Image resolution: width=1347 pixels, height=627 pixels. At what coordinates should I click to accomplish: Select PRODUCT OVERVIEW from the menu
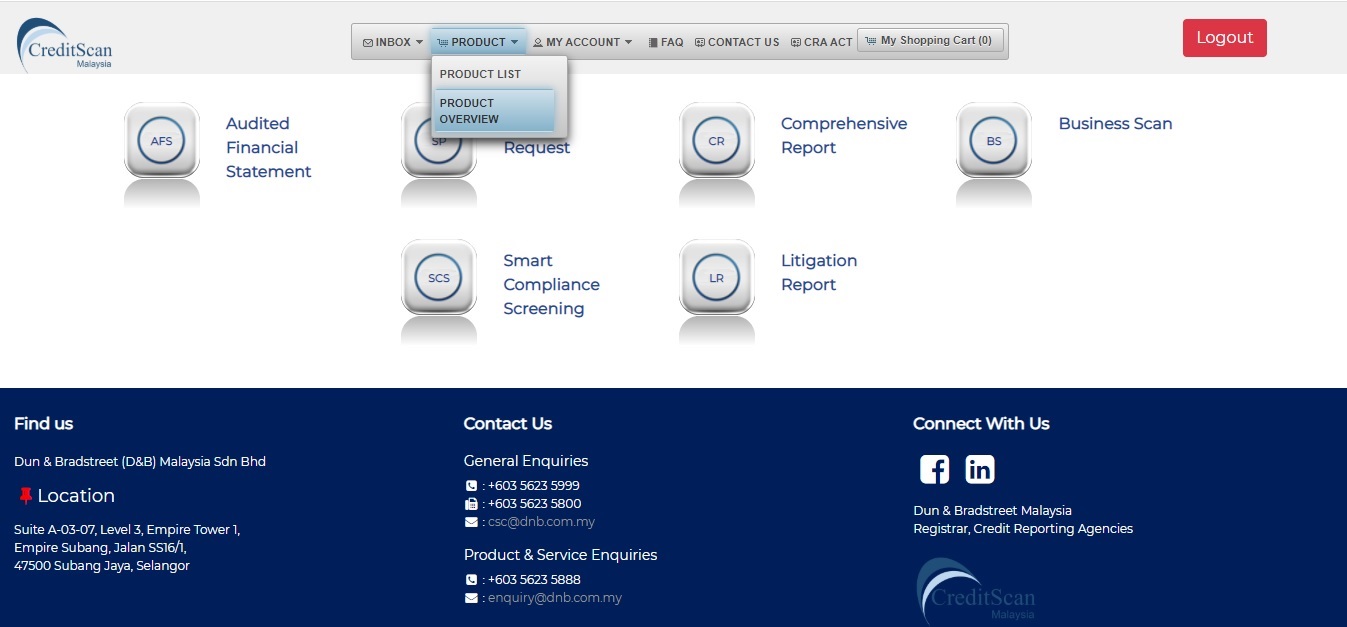[x=495, y=111]
